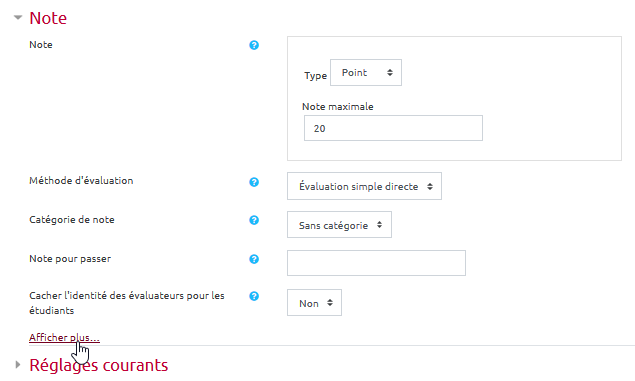Open the Non dropdown for hiding evaluators

coord(314,303)
